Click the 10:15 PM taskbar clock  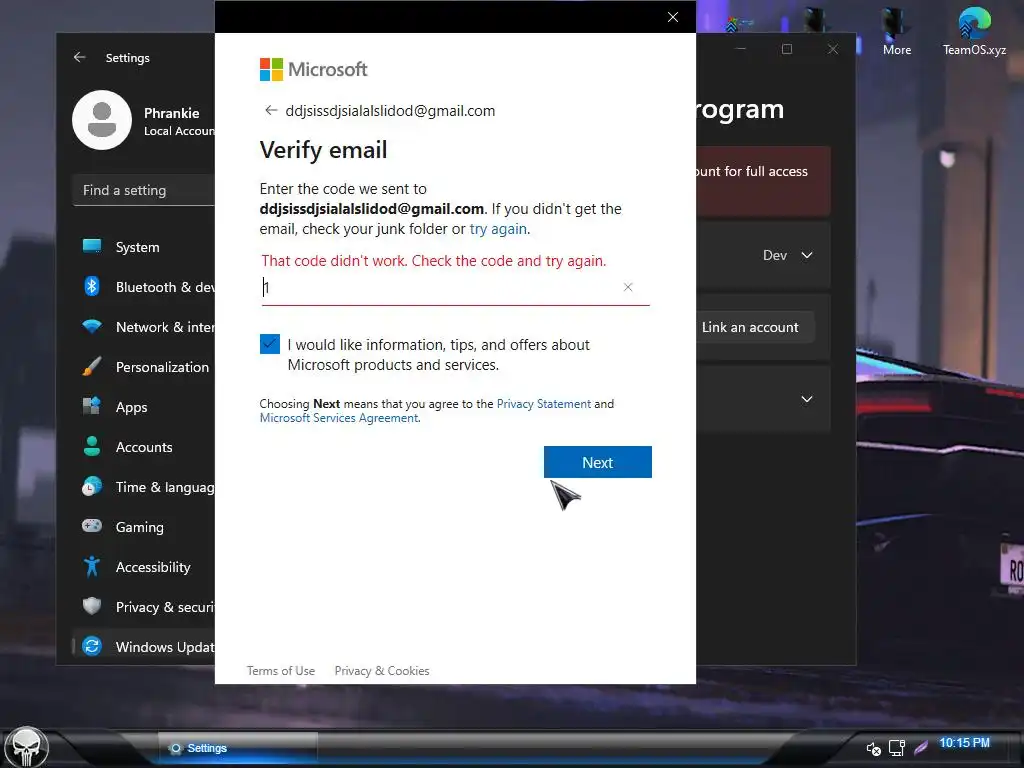click(964, 743)
